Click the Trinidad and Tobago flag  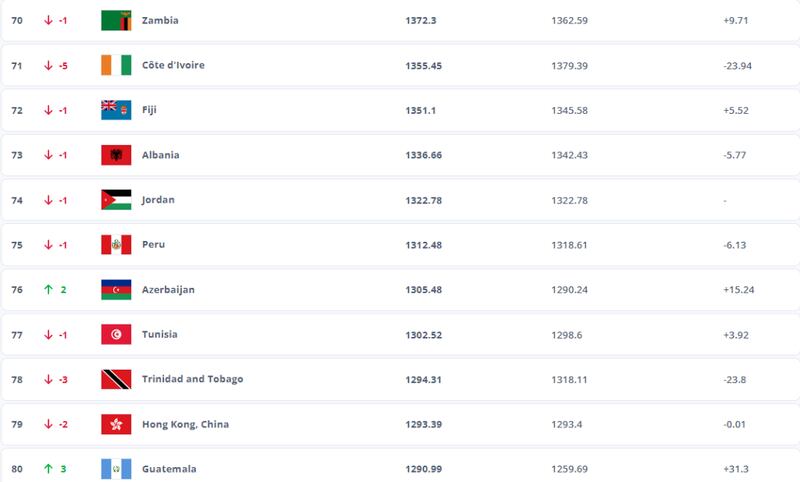116,379
